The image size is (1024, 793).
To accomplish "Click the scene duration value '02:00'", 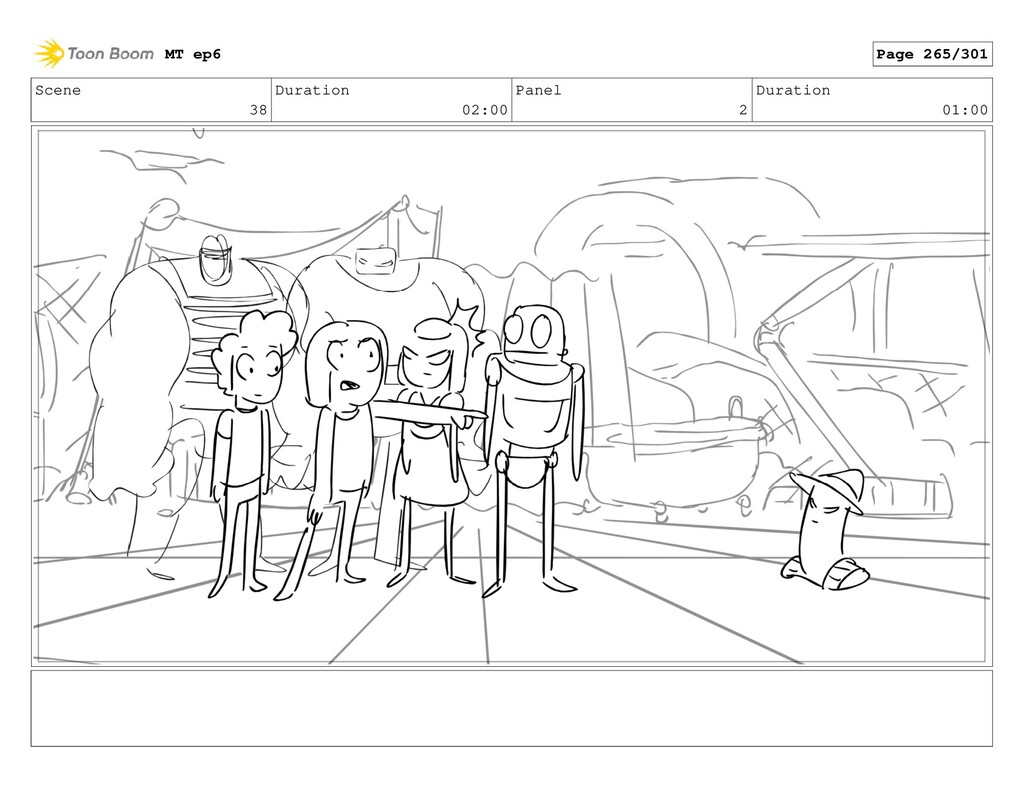I will 485,110.
